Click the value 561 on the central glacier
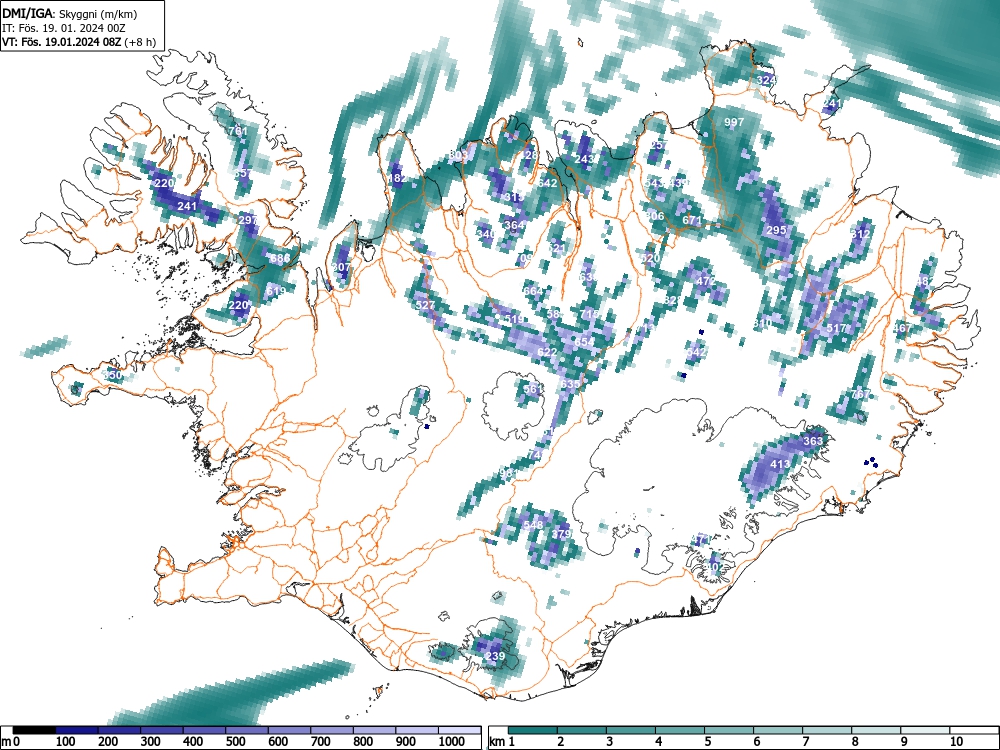The height and width of the screenshot is (750, 1000). [533, 388]
